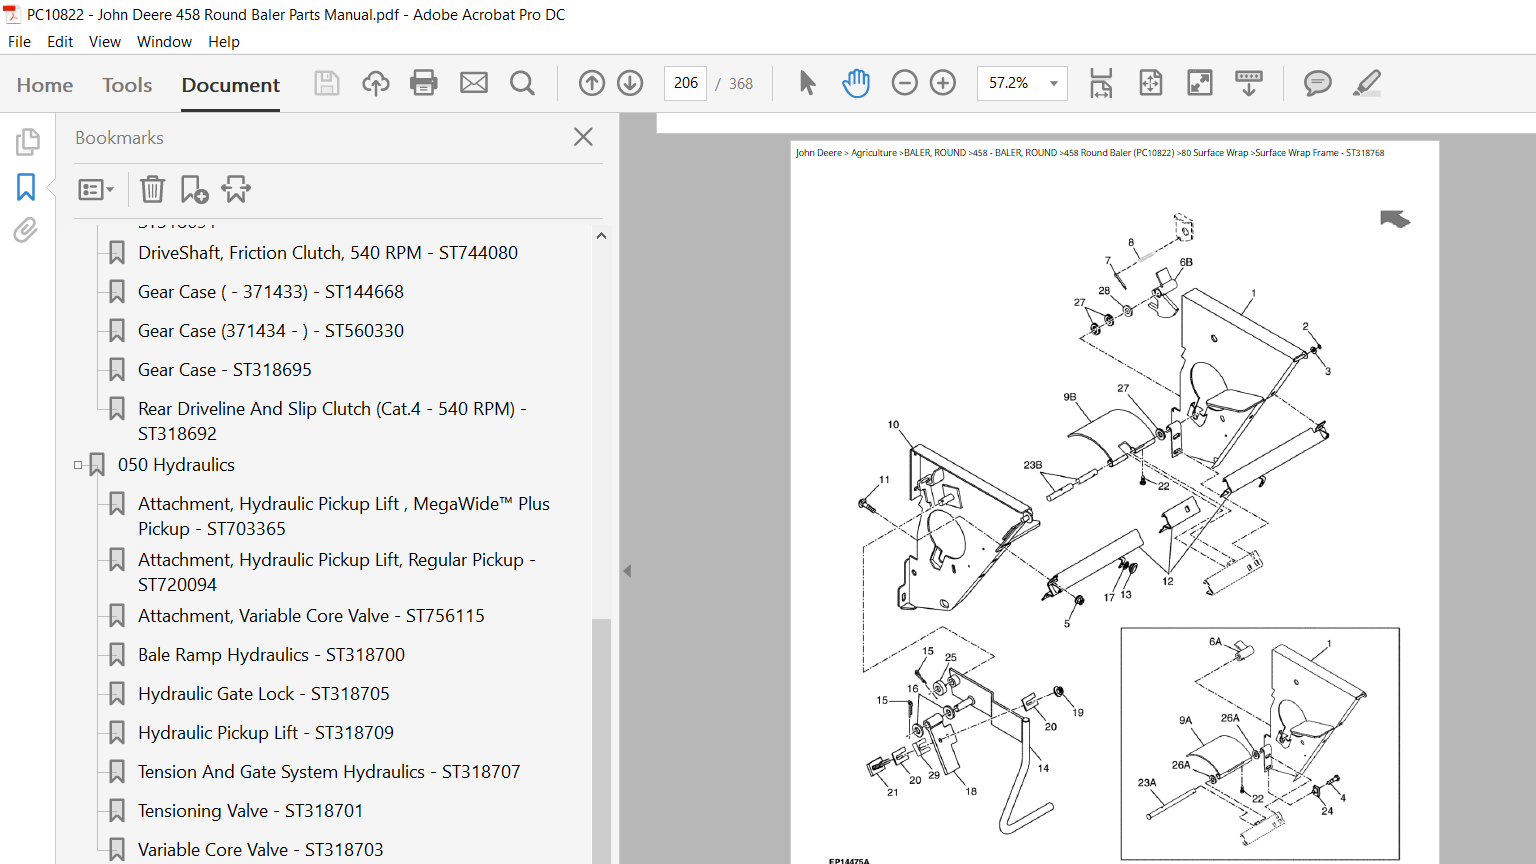Viewport: 1536px width, 864px height.
Task: Open Hydraulic Pickup Lift ST318709 bookmark
Action: (266, 733)
